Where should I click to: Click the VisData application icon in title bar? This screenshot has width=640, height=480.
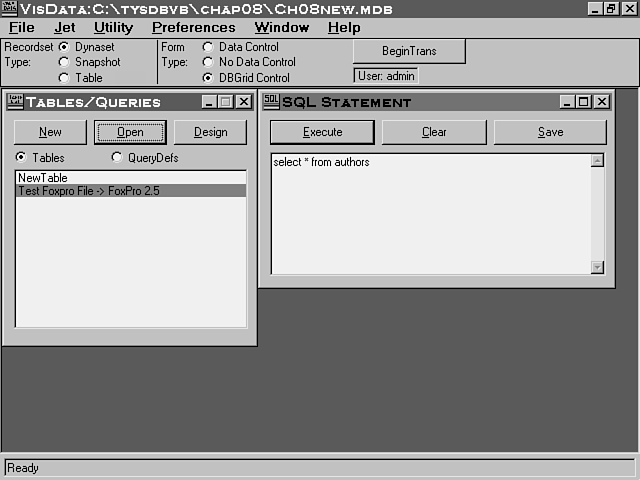tap(9, 8)
